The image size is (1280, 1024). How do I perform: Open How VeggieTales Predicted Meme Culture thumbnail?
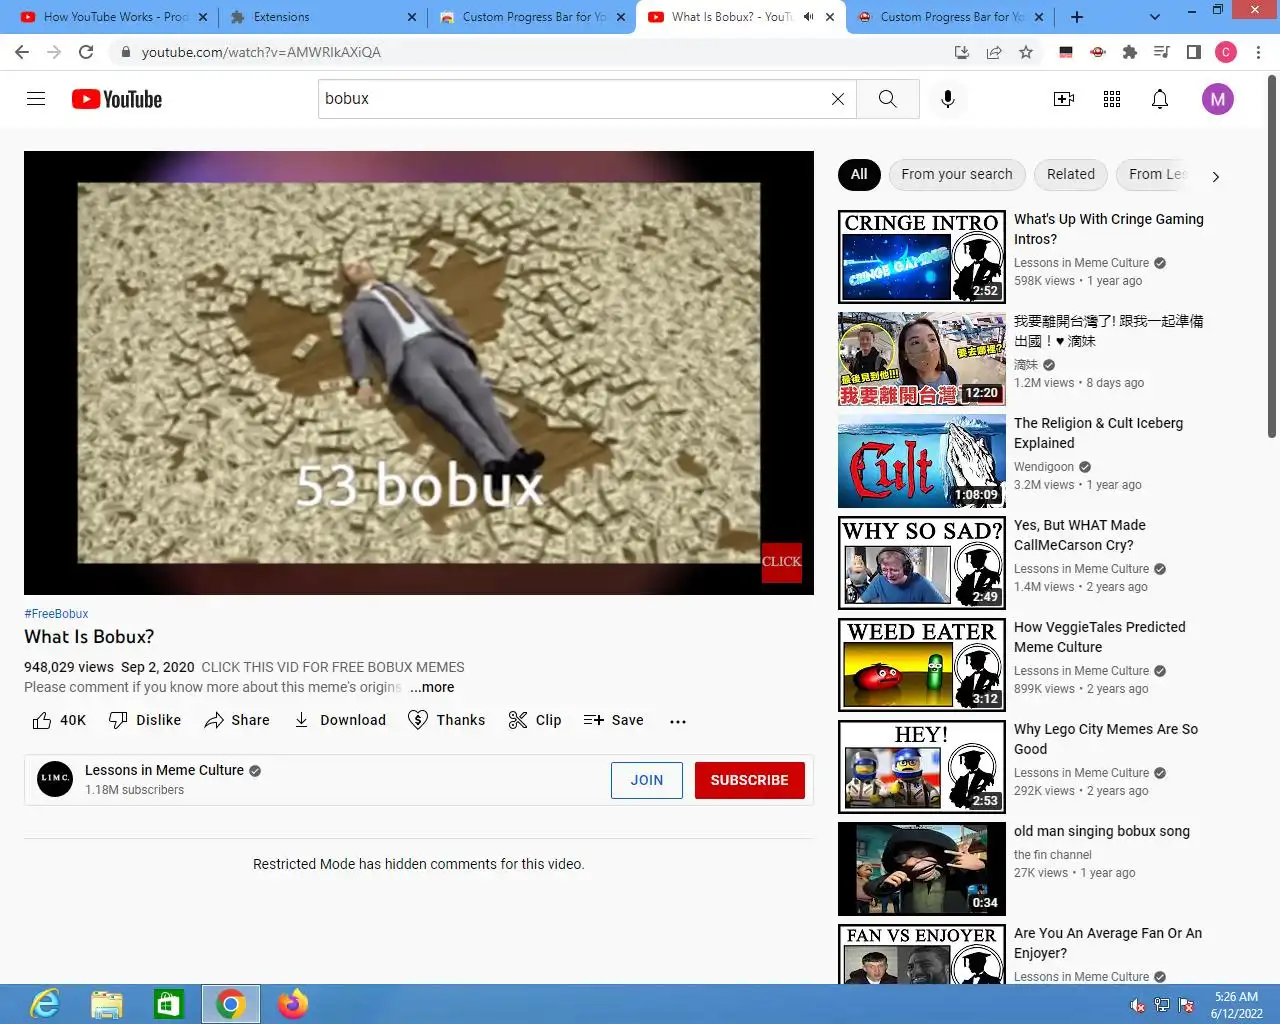pyautogui.click(x=922, y=665)
